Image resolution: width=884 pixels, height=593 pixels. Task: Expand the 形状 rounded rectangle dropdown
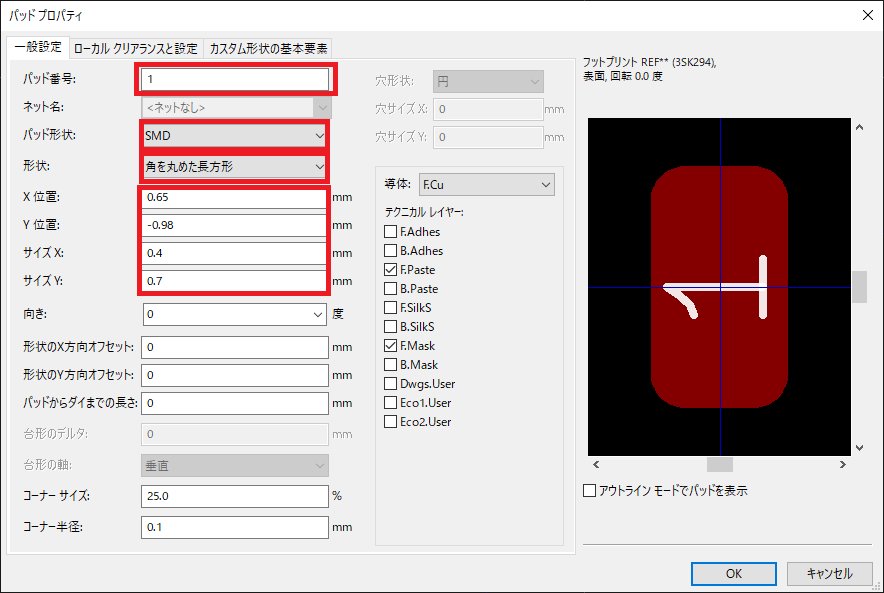click(x=235, y=166)
